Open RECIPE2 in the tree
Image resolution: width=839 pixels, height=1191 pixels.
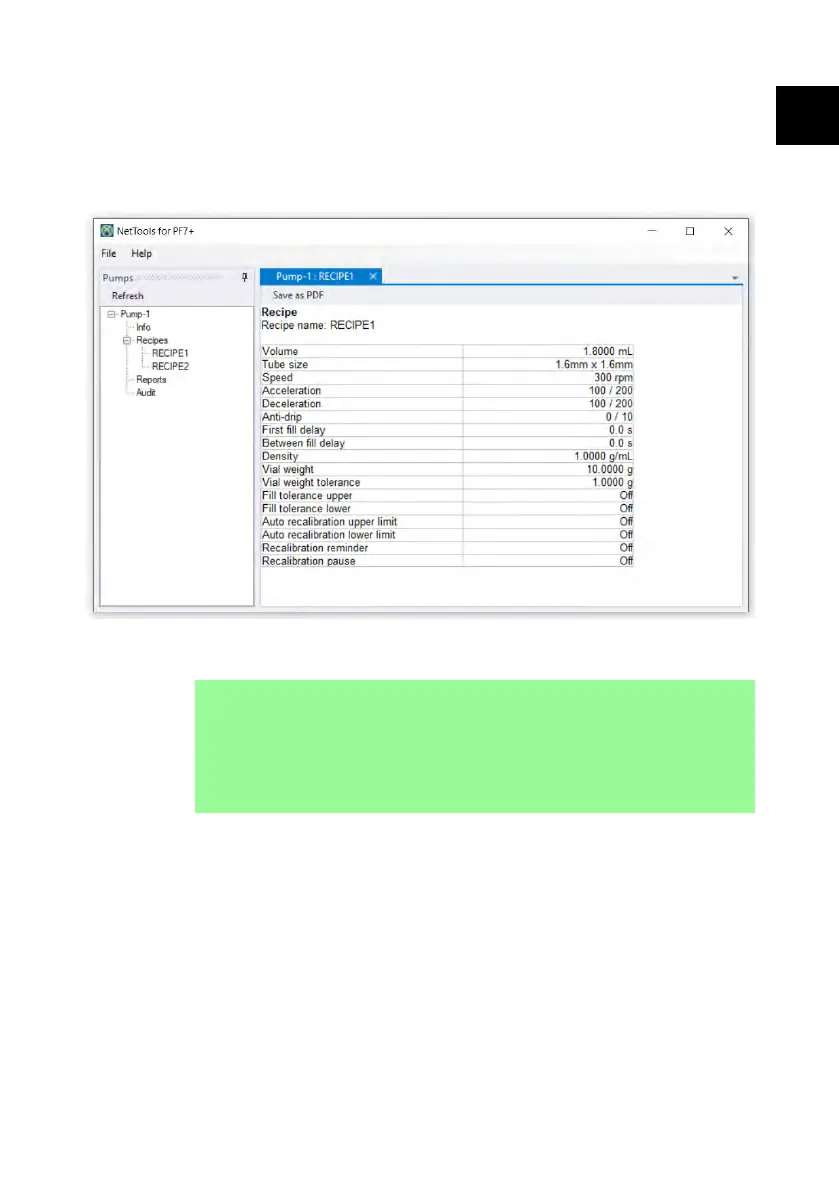click(x=170, y=366)
